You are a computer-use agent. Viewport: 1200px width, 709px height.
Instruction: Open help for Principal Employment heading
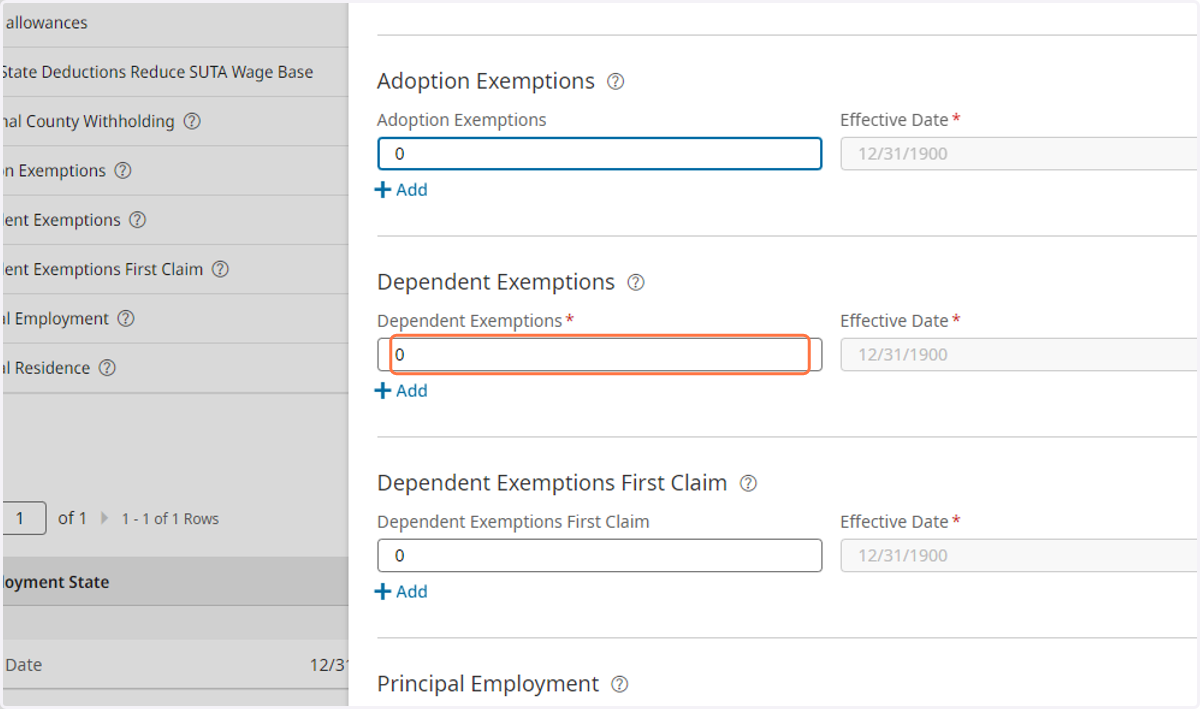[620, 685]
